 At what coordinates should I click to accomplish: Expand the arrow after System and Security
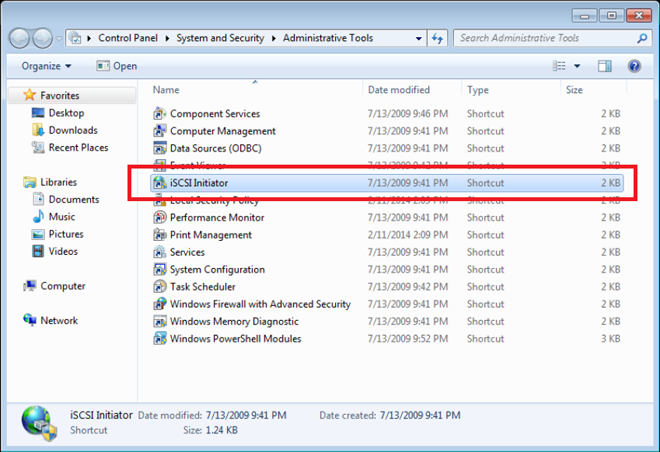pyautogui.click(x=274, y=38)
